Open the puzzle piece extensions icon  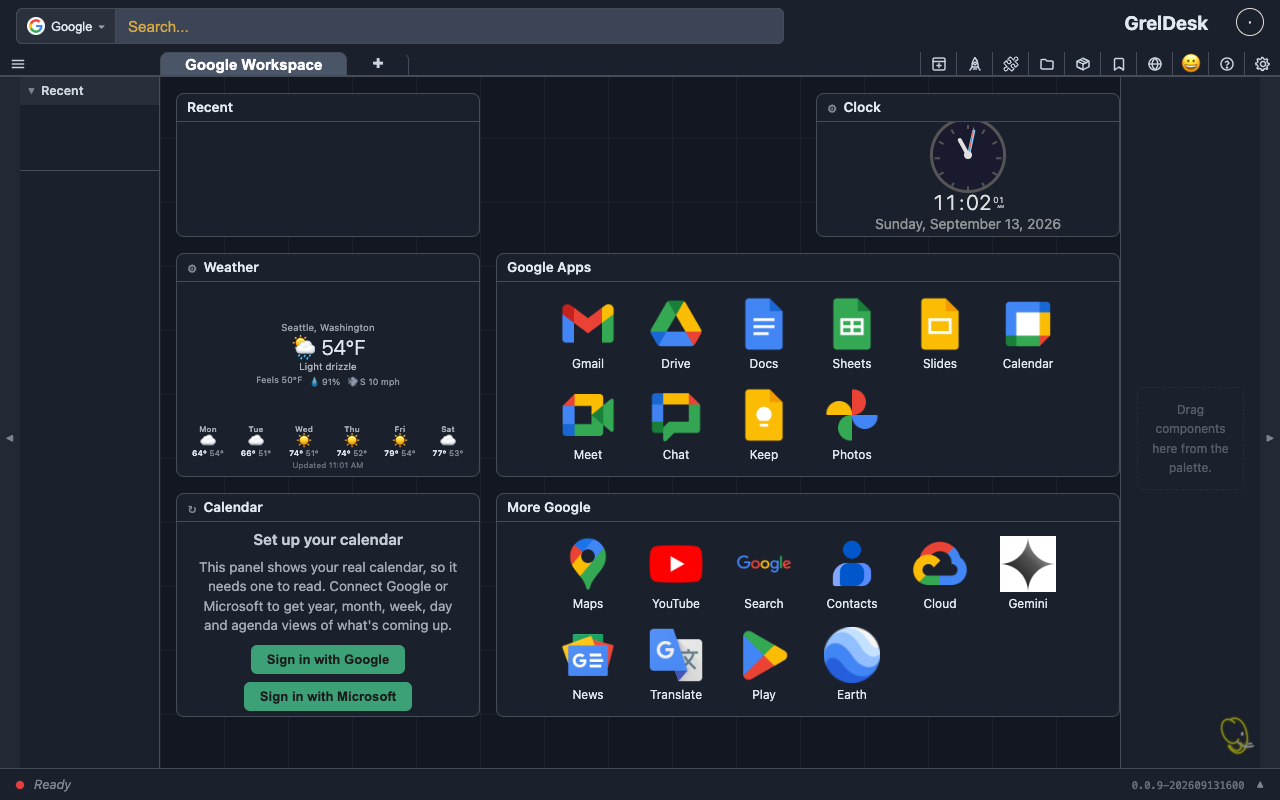click(x=1011, y=64)
